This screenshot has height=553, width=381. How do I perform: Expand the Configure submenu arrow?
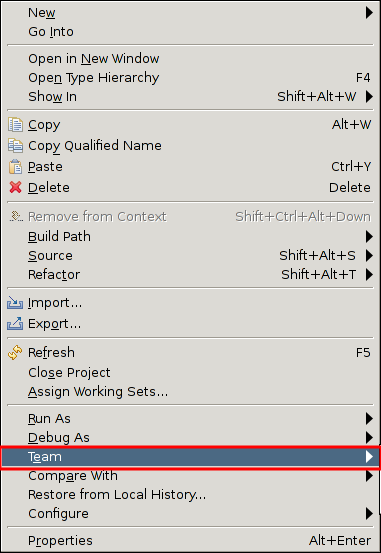(369, 514)
